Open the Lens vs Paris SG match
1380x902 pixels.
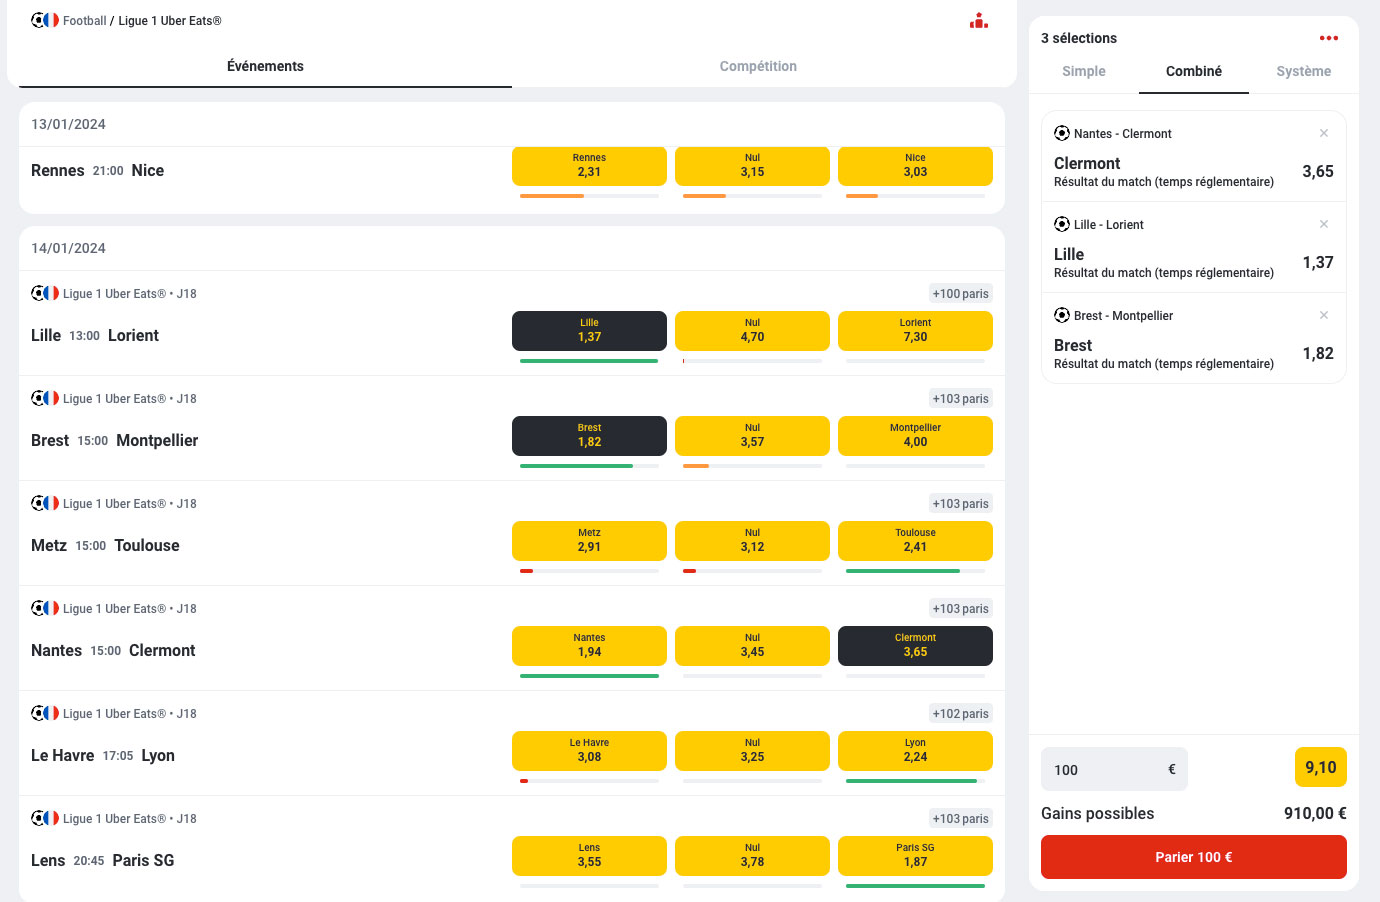(x=103, y=860)
